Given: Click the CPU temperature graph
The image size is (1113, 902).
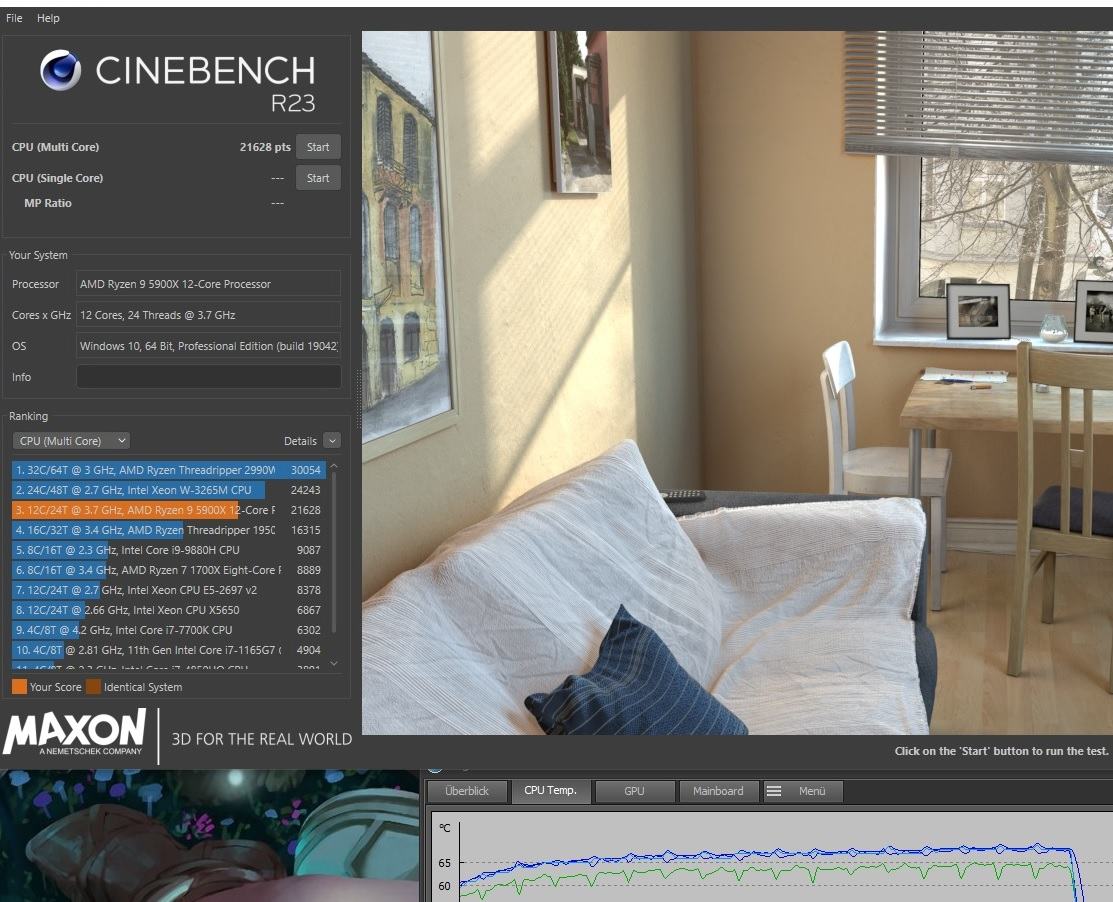Looking at the screenshot, I should 772,857.
